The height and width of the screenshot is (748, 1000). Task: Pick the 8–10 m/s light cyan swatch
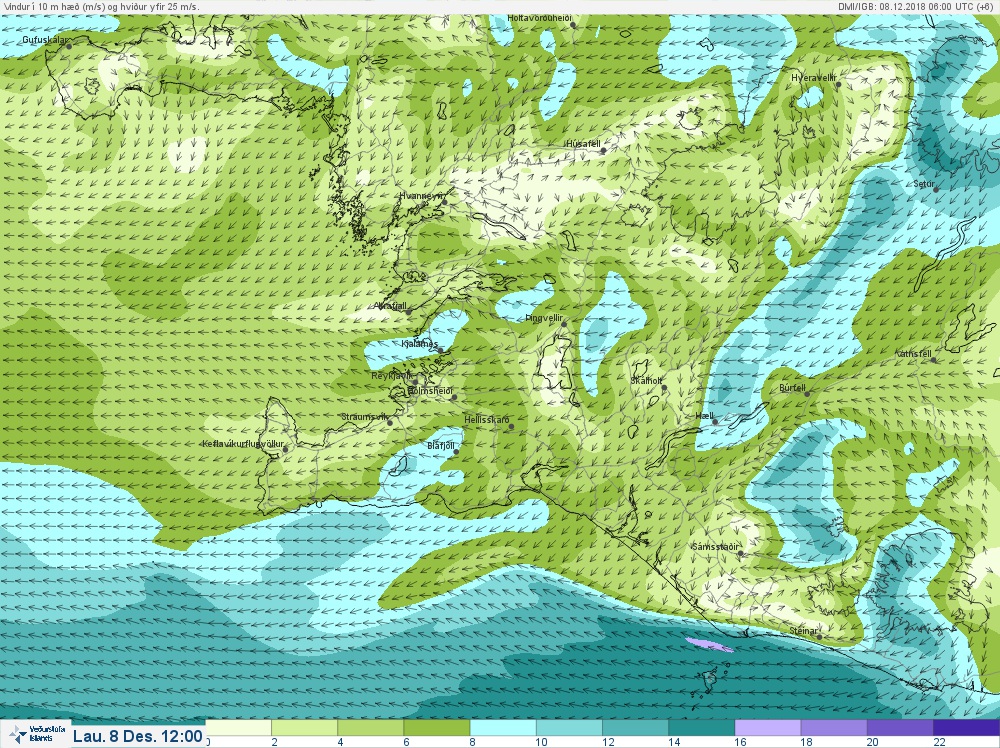(x=503, y=728)
